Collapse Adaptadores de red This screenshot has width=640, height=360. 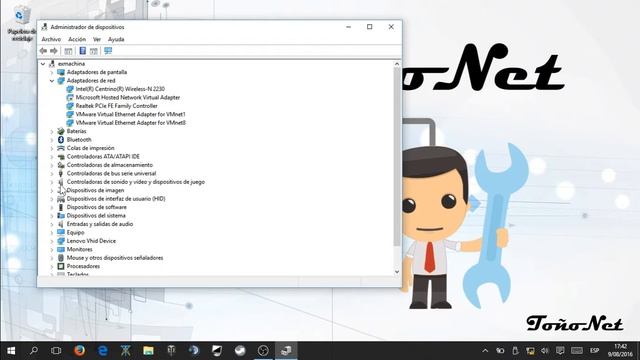52,81
